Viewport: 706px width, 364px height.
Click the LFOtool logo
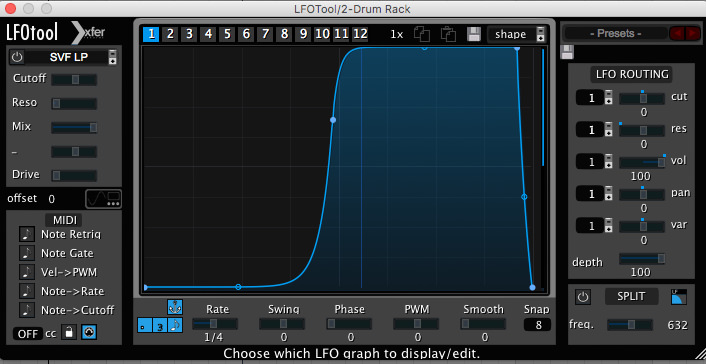[x=32, y=32]
